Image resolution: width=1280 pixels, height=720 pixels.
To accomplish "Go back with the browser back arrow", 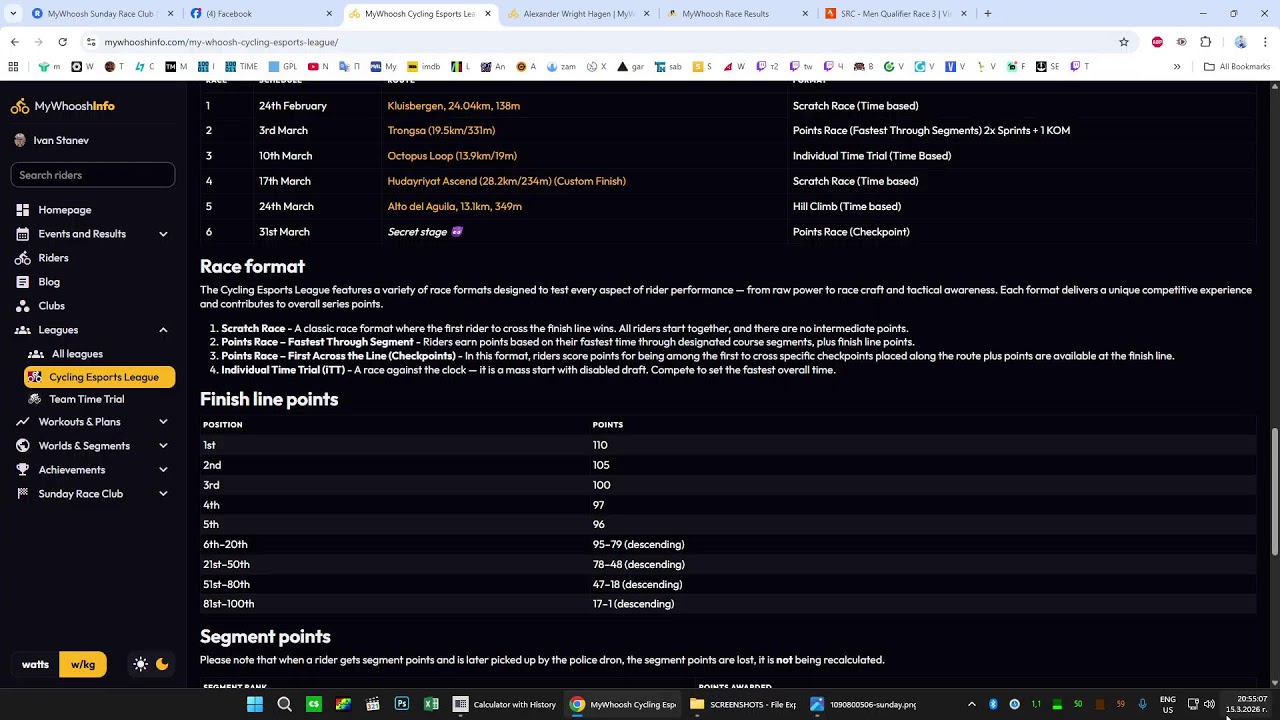I will [x=14, y=42].
